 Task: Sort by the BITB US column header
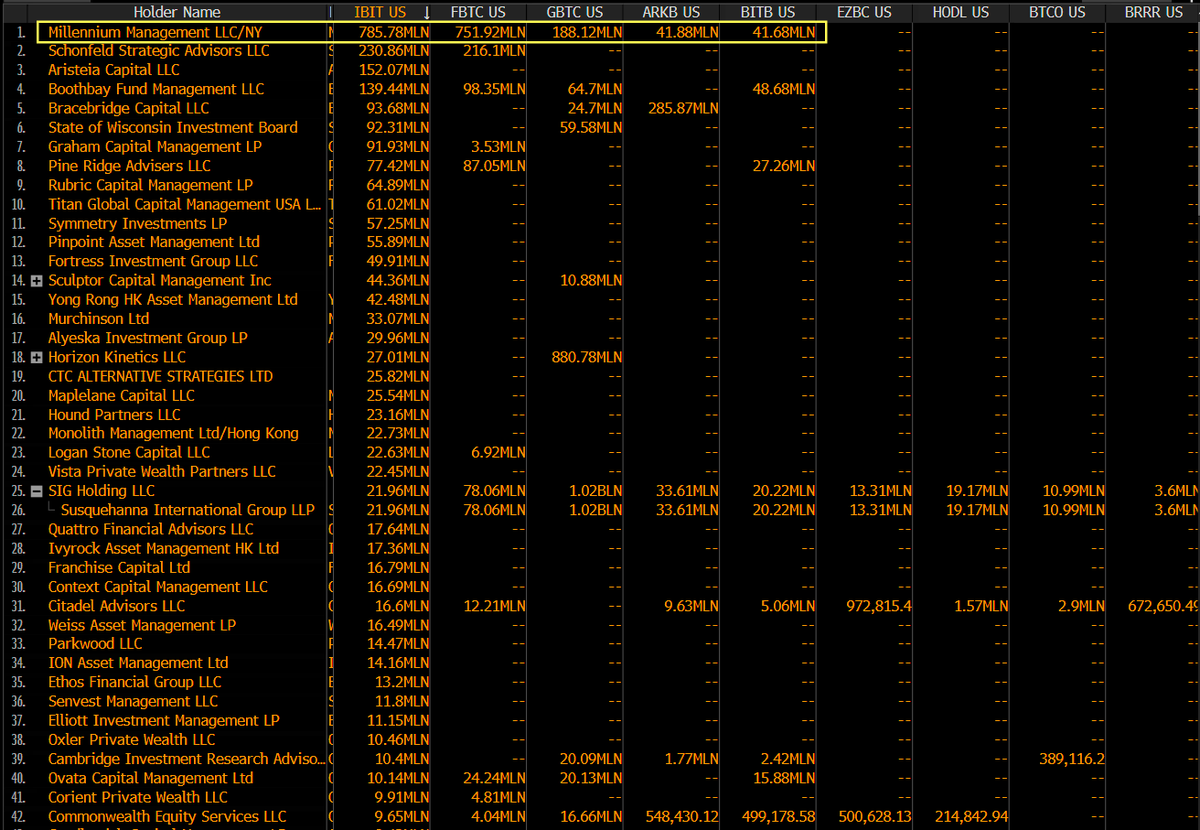pos(768,12)
